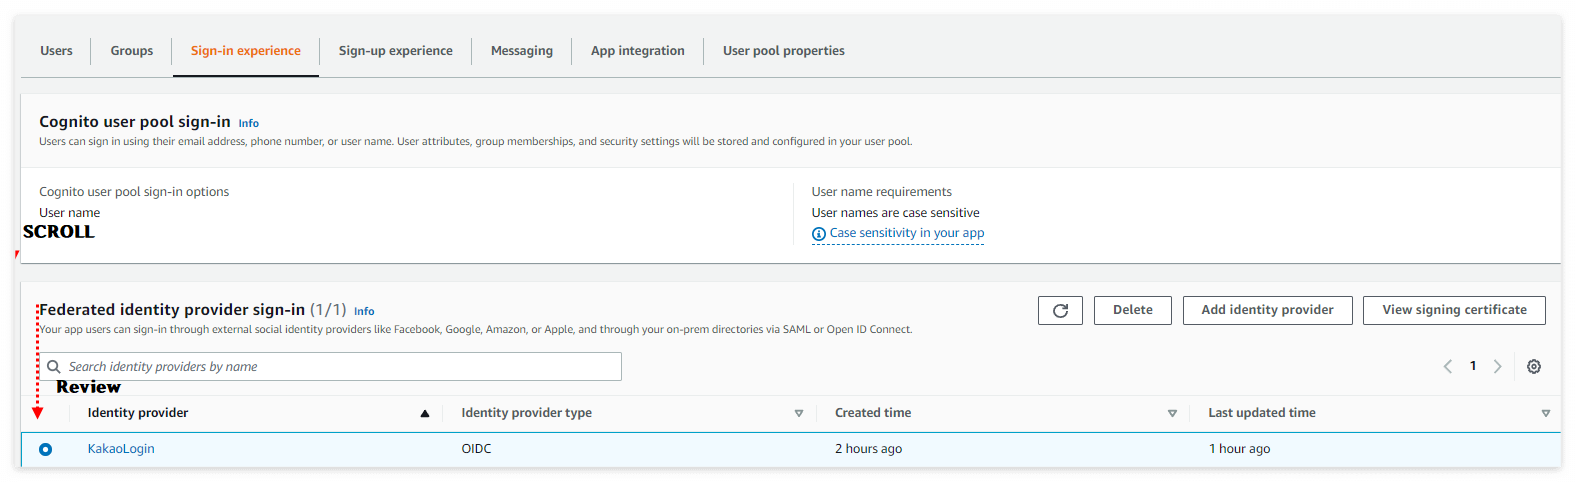Image resolution: width=1576 pixels, height=482 pixels.
Task: Click View signing certificate button
Action: (1454, 310)
